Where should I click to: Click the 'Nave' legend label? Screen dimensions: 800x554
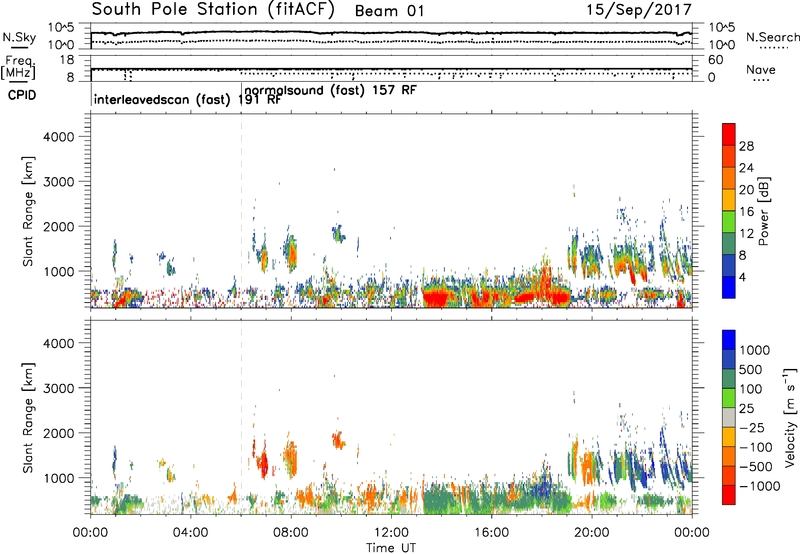coord(760,70)
